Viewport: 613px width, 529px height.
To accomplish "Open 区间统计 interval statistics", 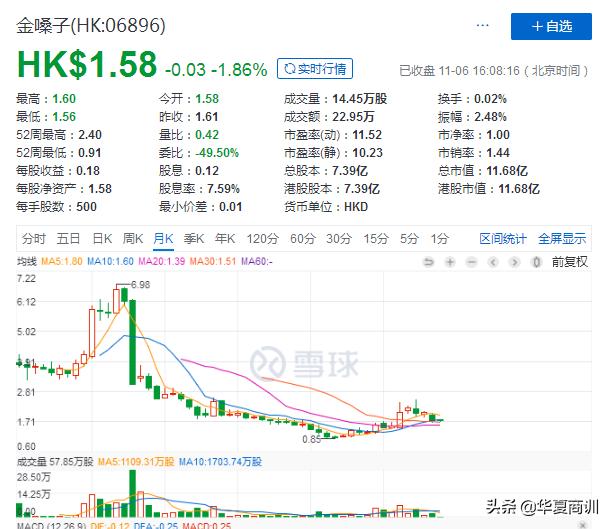I will [x=503, y=238].
